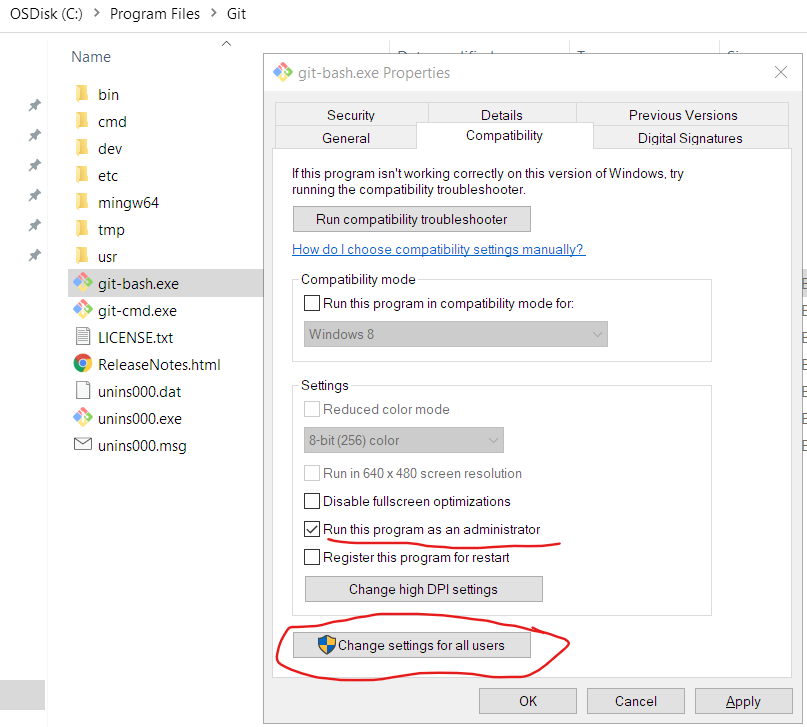Screen dimensions: 807x727
Task: Click Change high DPI settings button
Action: tap(424, 589)
